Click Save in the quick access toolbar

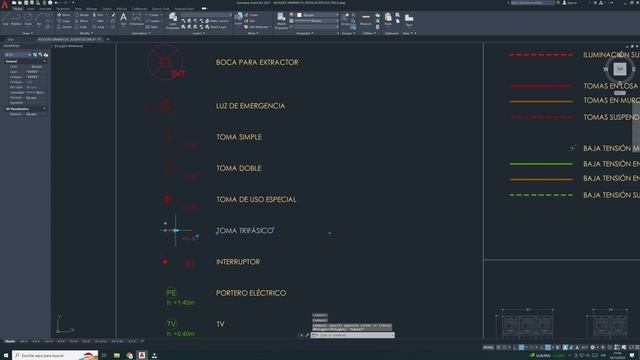[x=26, y=3]
